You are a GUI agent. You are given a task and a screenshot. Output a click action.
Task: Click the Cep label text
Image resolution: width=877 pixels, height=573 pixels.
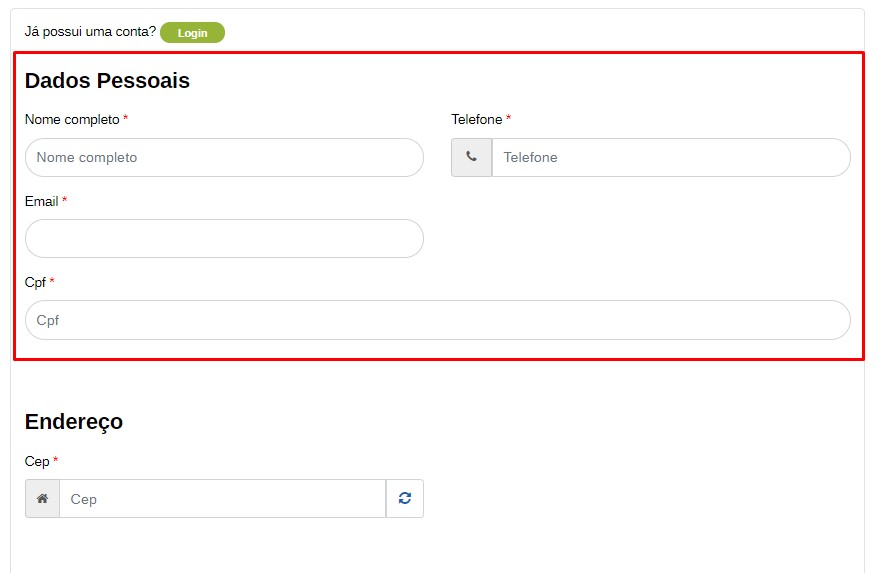click(37, 461)
